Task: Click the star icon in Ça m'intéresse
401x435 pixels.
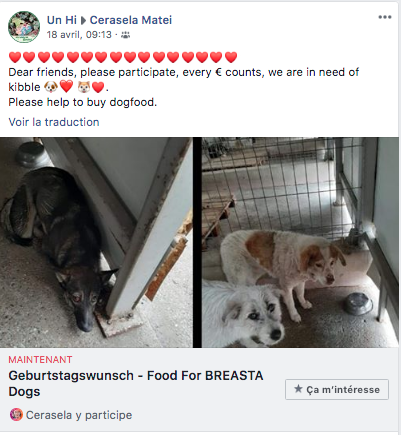Action: [298, 389]
